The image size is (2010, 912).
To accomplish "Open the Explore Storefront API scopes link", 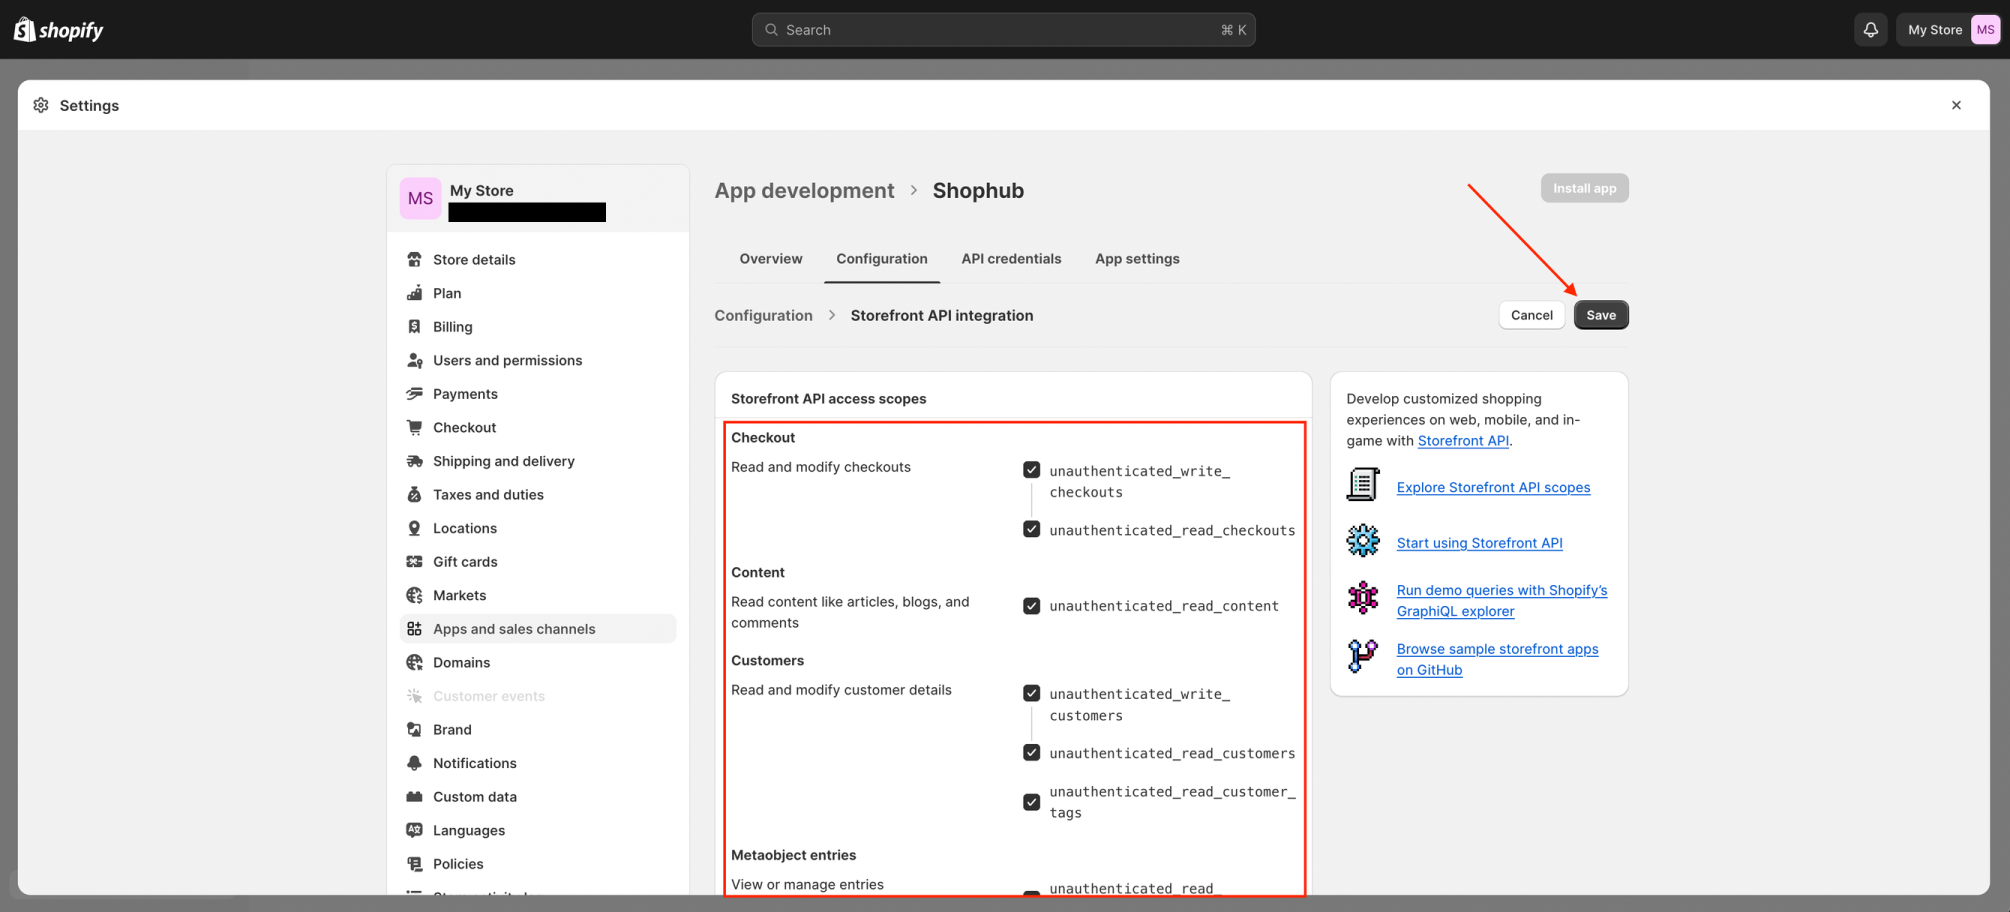I will tap(1493, 487).
